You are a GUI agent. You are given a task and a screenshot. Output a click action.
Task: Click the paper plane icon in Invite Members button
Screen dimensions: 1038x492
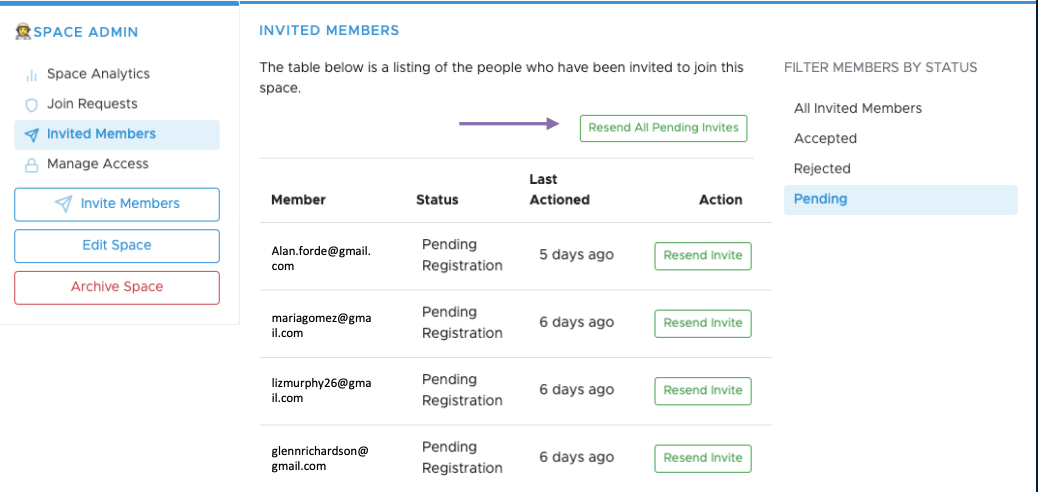pos(64,204)
